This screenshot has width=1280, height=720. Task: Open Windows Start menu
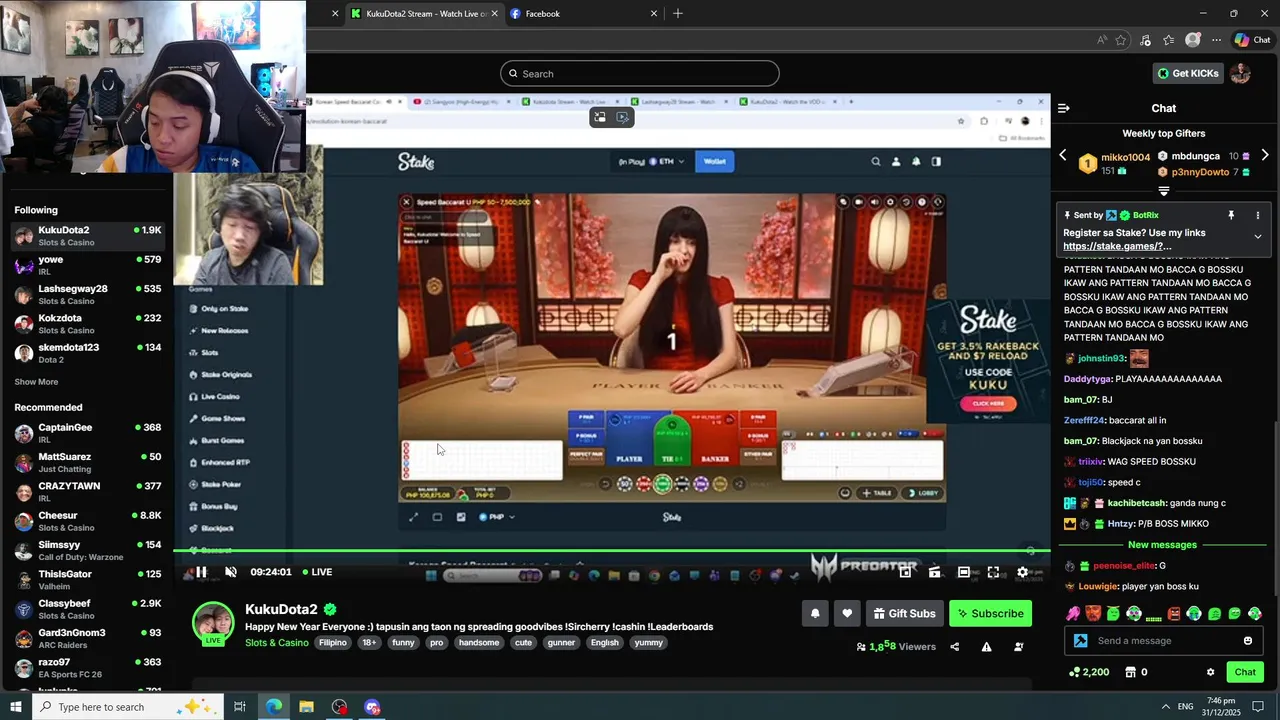pos(15,707)
